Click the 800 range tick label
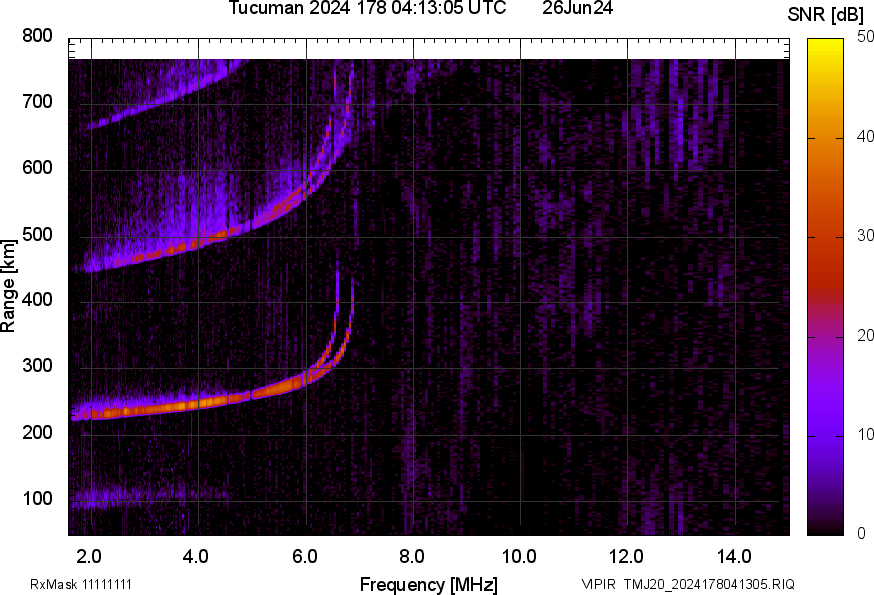The height and width of the screenshot is (595, 874). tap(36, 36)
